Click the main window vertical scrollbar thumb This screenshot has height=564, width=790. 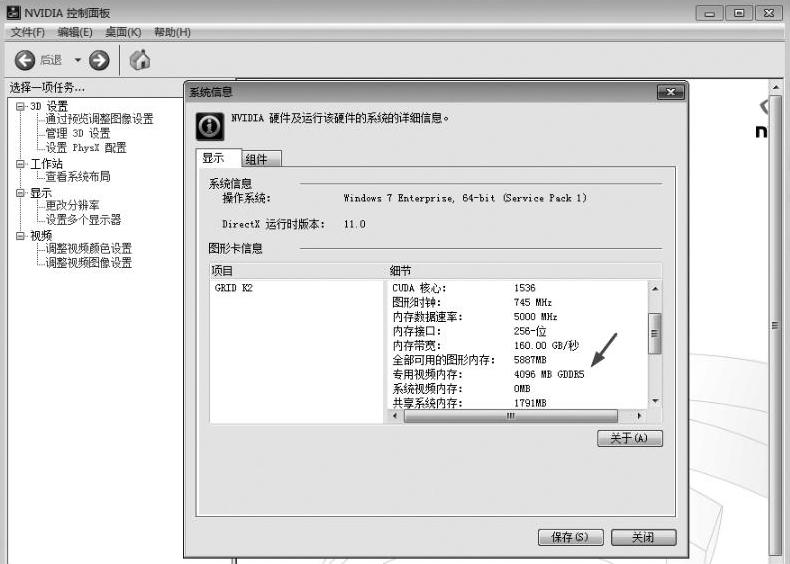point(775,325)
